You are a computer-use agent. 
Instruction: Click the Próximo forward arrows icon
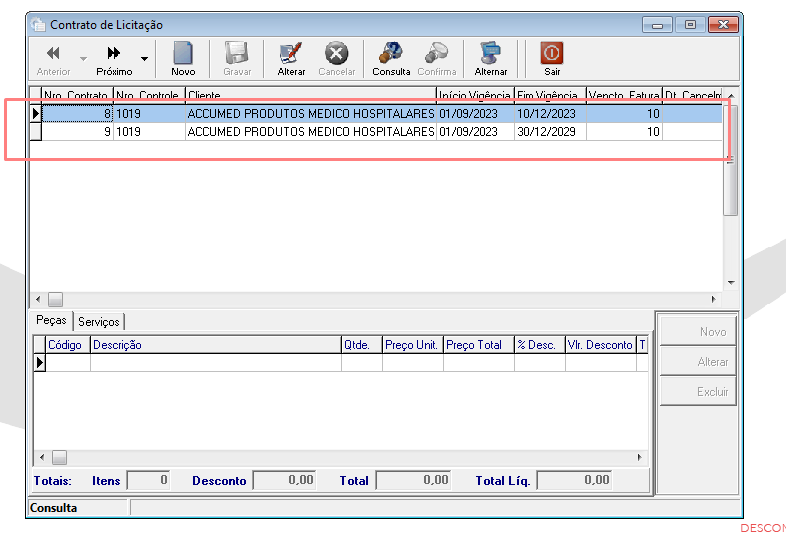pyautogui.click(x=114, y=53)
